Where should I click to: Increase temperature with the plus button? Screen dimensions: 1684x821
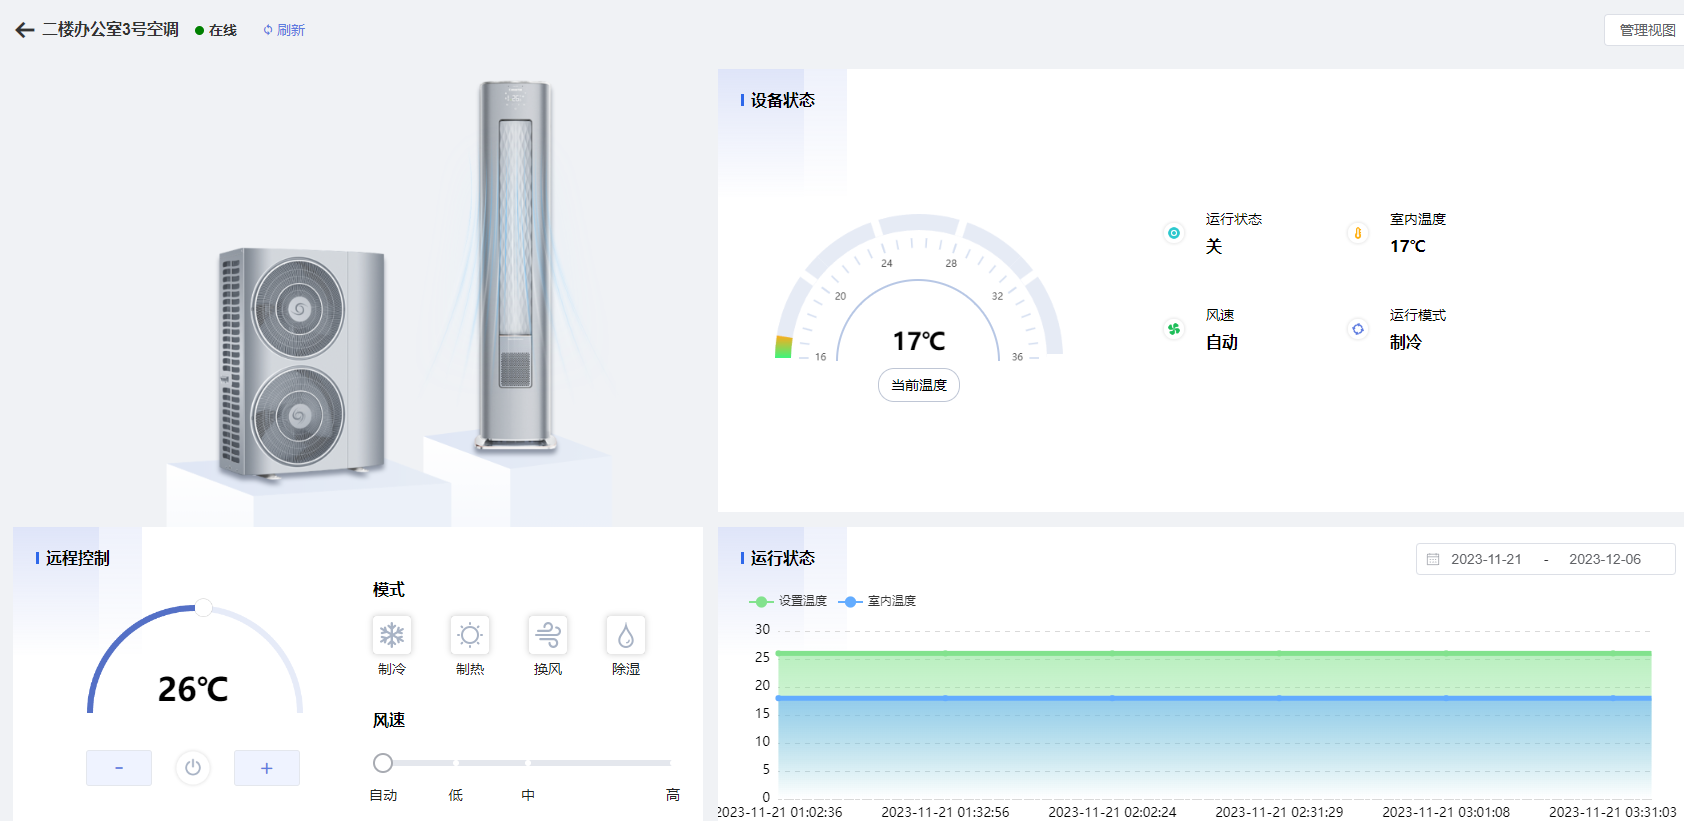click(267, 768)
